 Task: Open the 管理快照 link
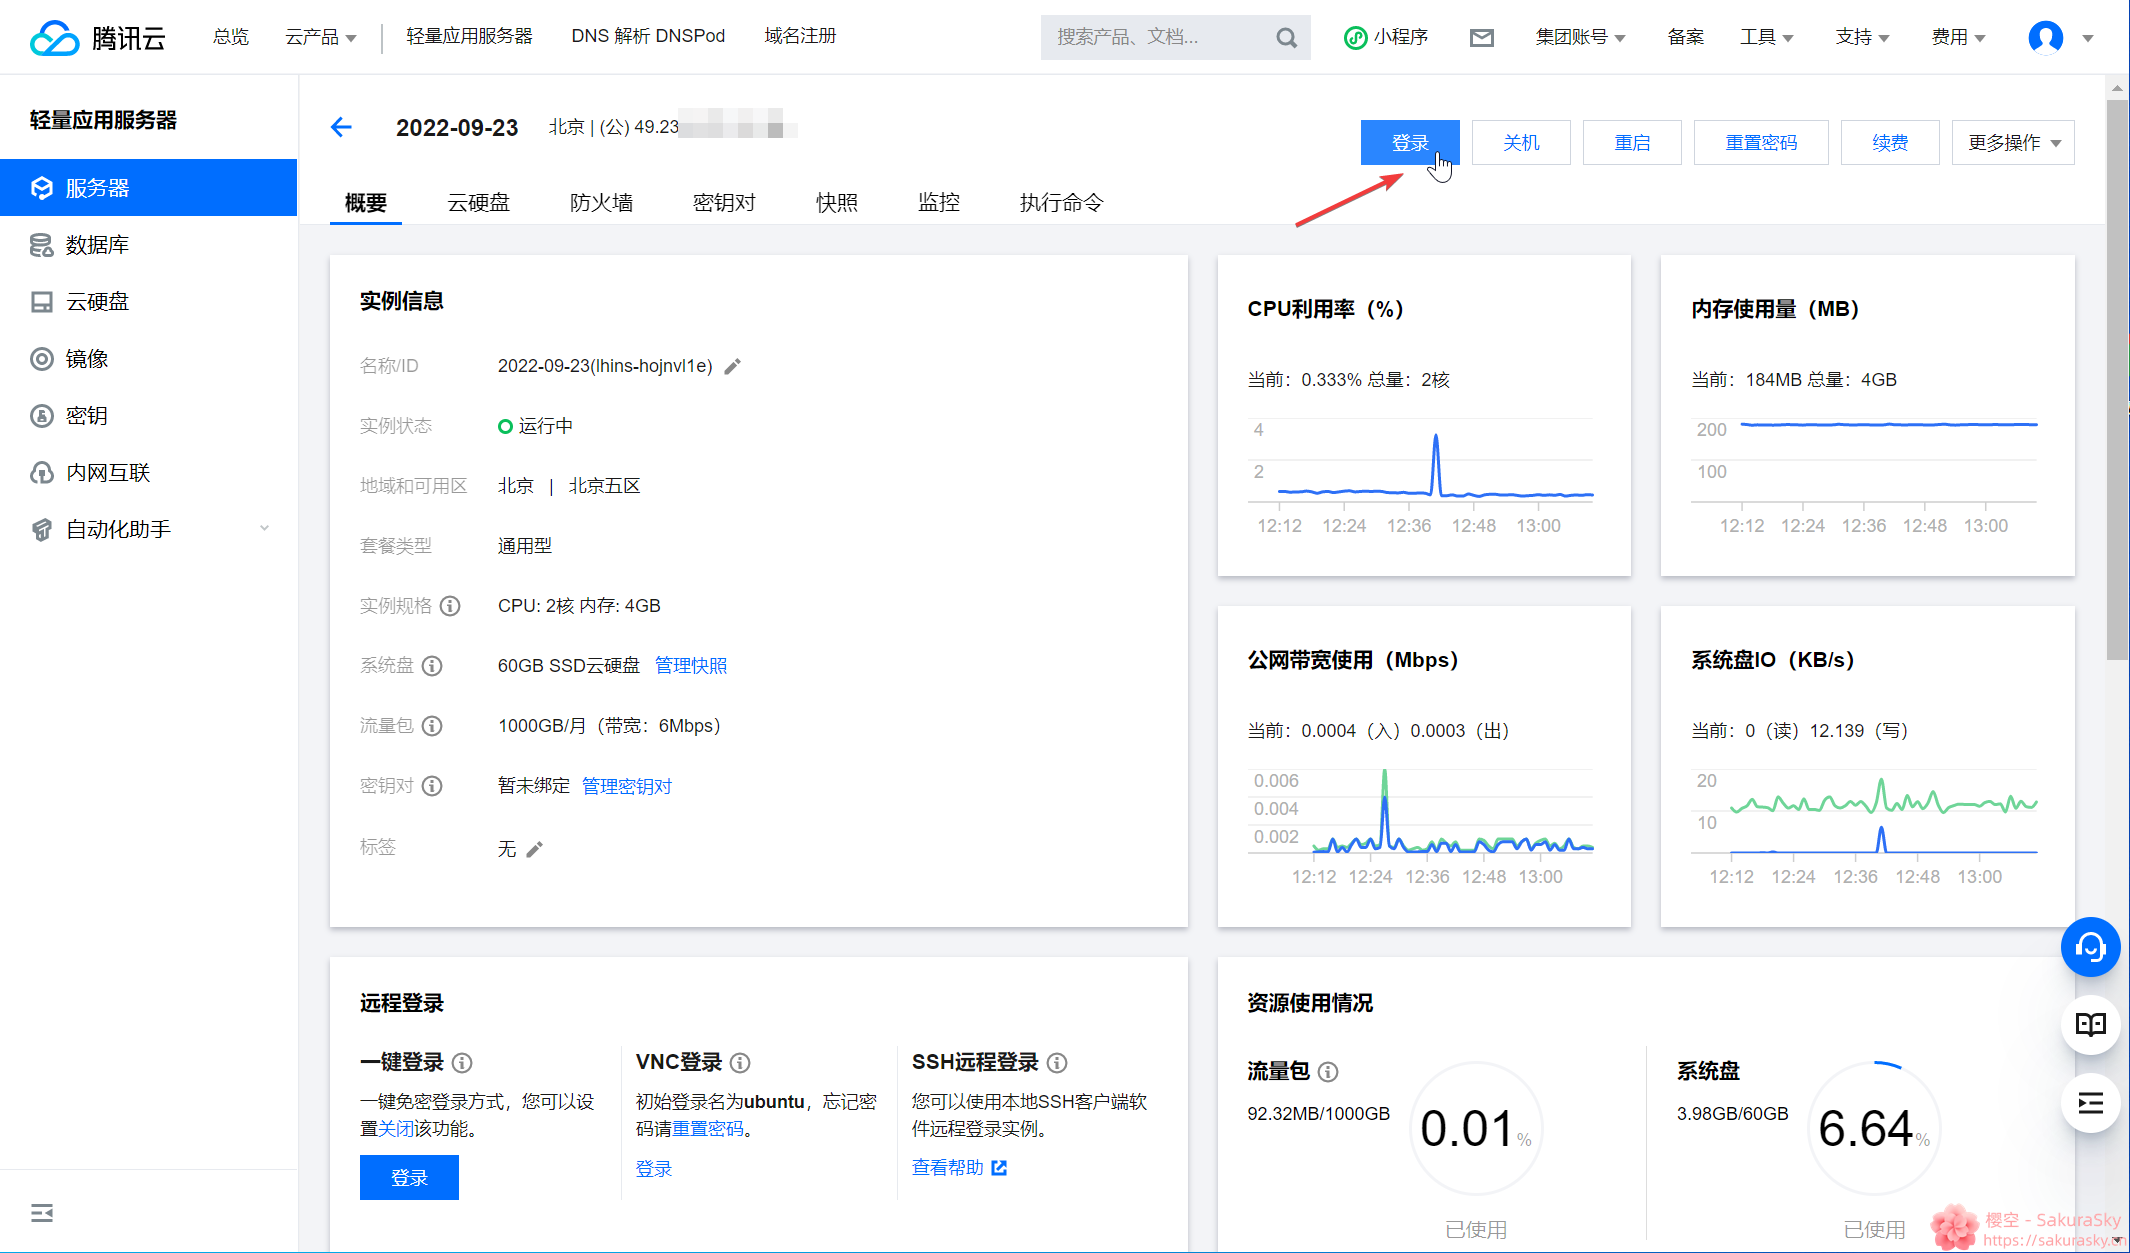point(691,666)
